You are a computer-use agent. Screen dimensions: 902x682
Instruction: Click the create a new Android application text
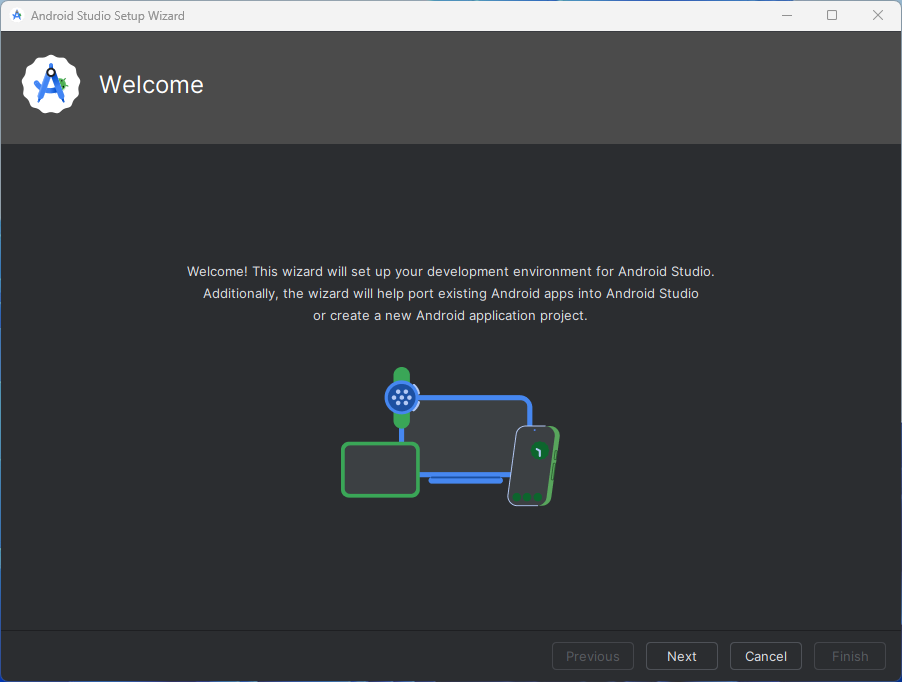[450, 316]
